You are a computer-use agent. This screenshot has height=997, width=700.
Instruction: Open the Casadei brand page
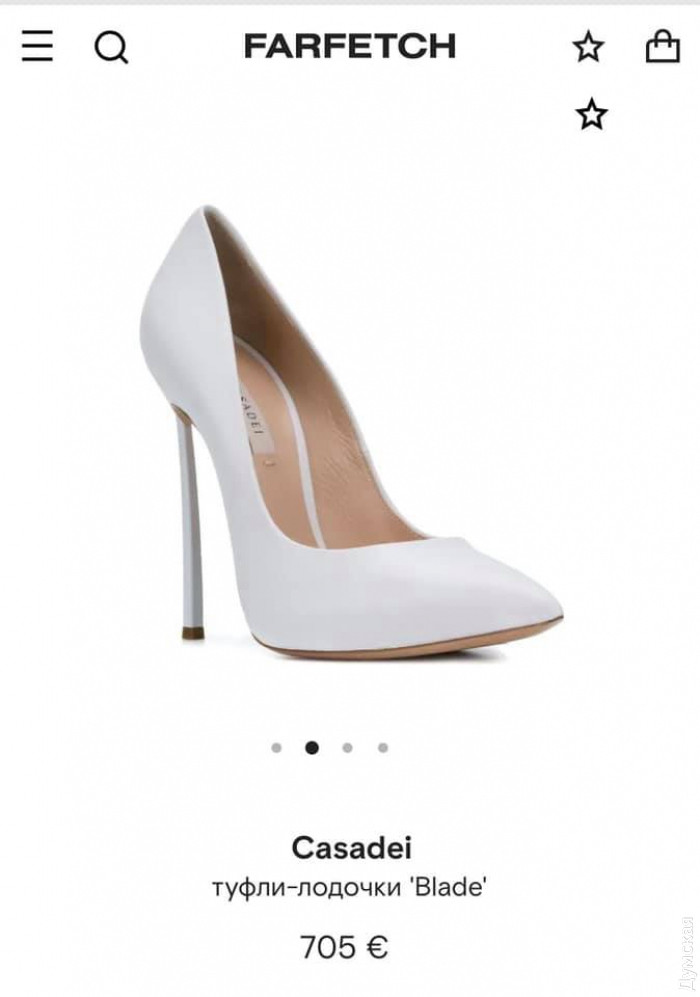click(352, 847)
